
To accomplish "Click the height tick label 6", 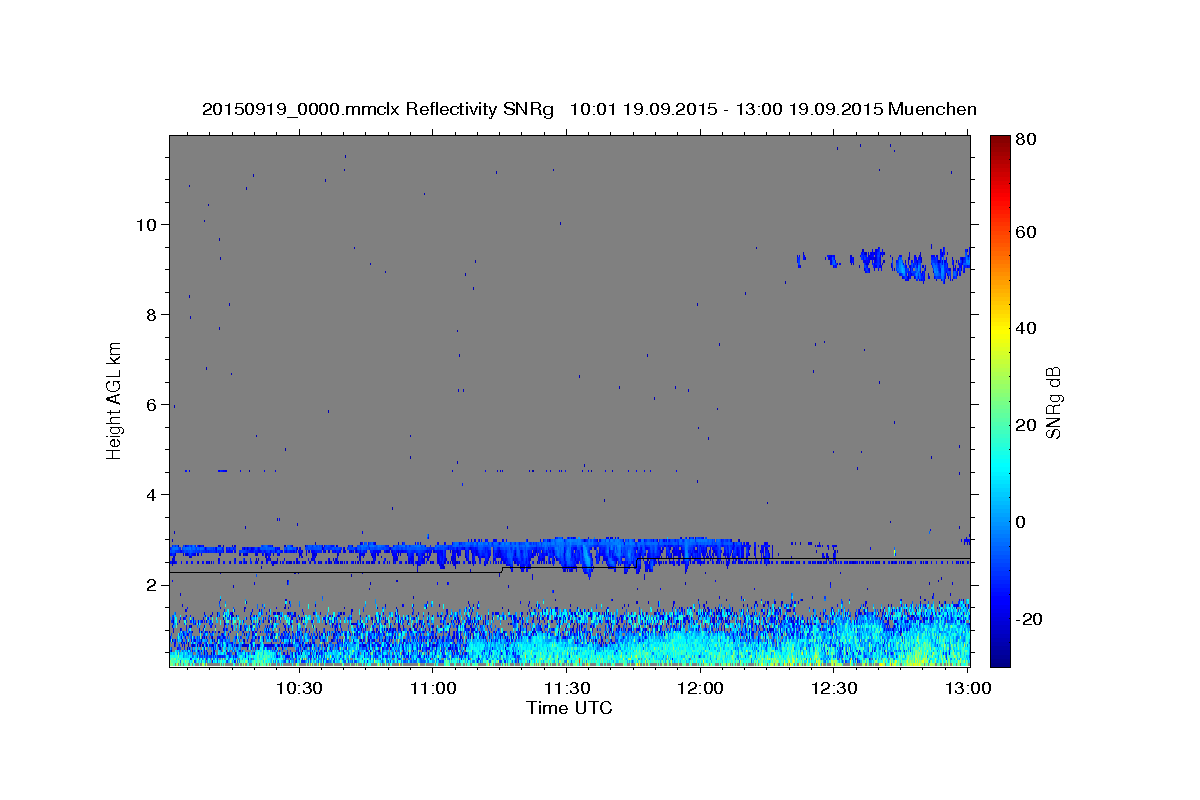I will point(152,404).
